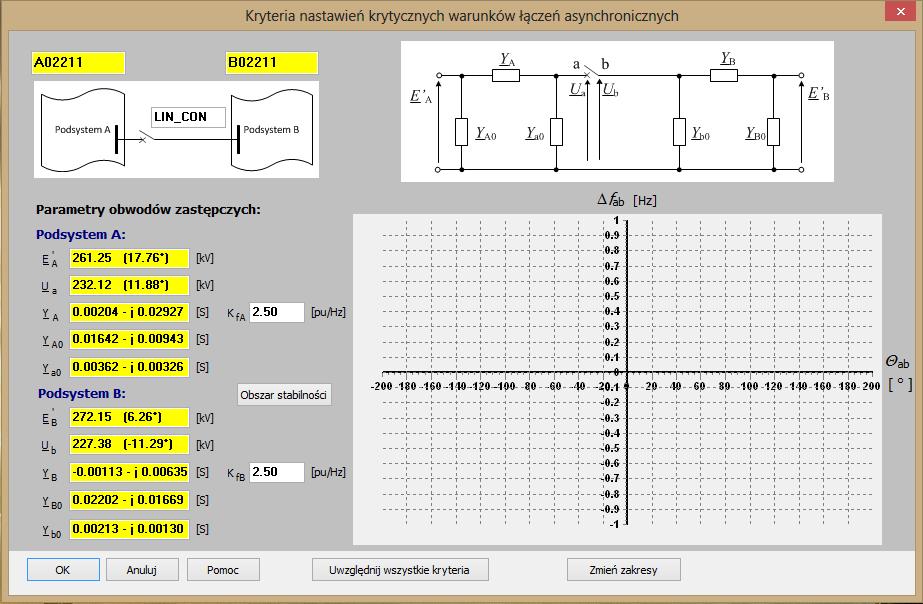Click the YA admittance element in circuit
The width and height of the screenshot is (923, 604).
(x=506, y=75)
